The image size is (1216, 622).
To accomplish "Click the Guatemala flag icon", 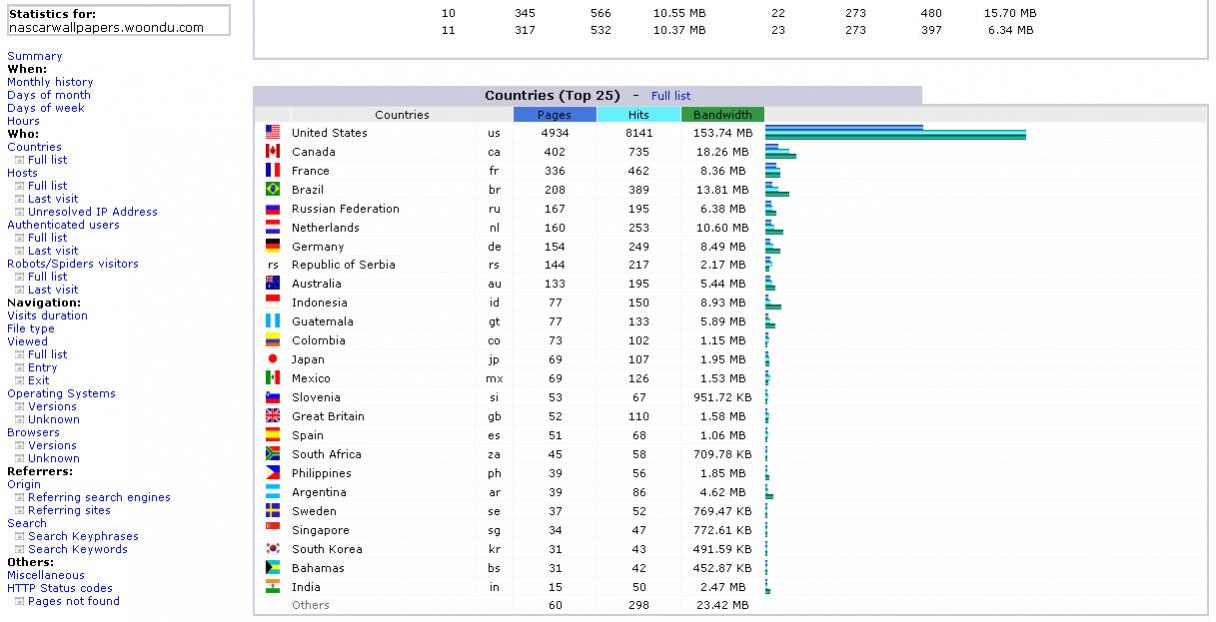I will (x=272, y=321).
